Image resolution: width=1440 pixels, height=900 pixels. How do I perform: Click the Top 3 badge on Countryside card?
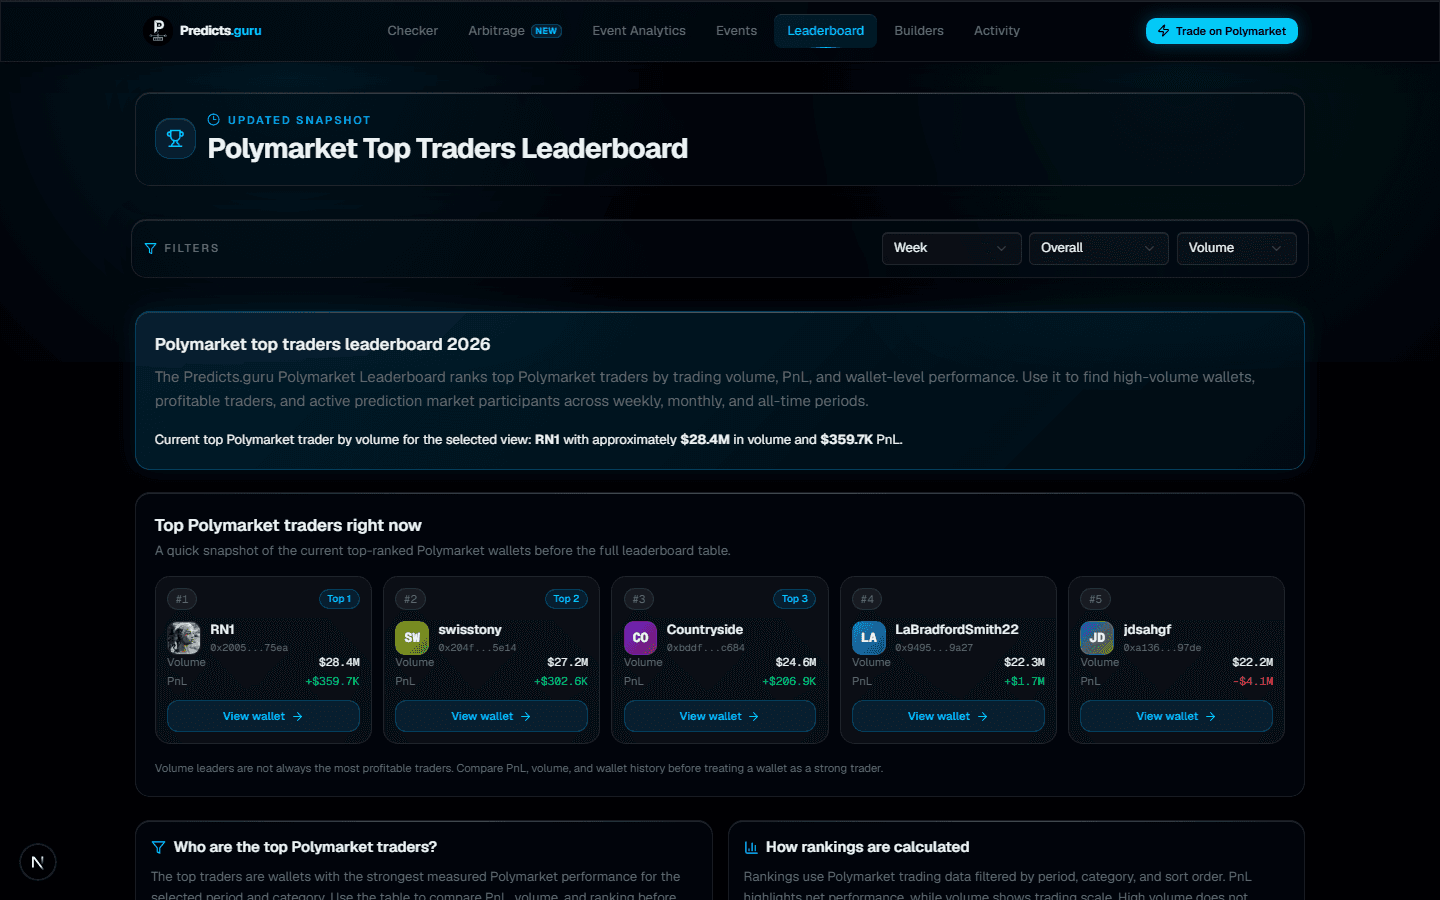click(x=795, y=599)
